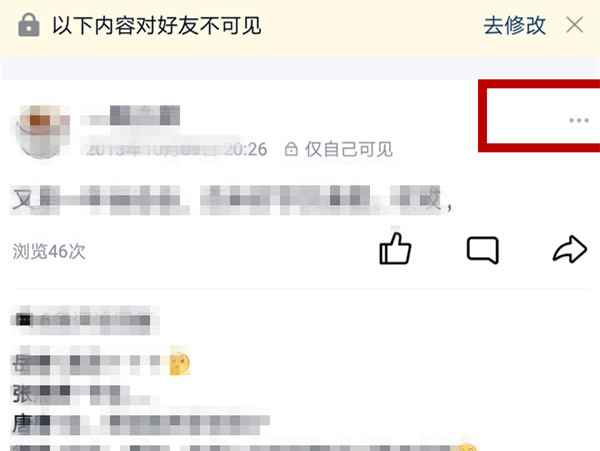This screenshot has height=451, width=600.
Task: Tap the user's avatar picture
Action: click(42, 131)
